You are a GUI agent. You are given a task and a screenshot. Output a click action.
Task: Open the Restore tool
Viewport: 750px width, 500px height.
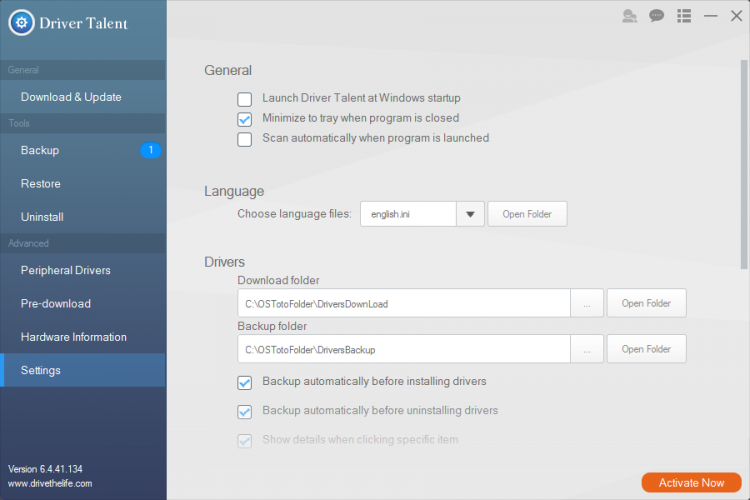(x=83, y=184)
